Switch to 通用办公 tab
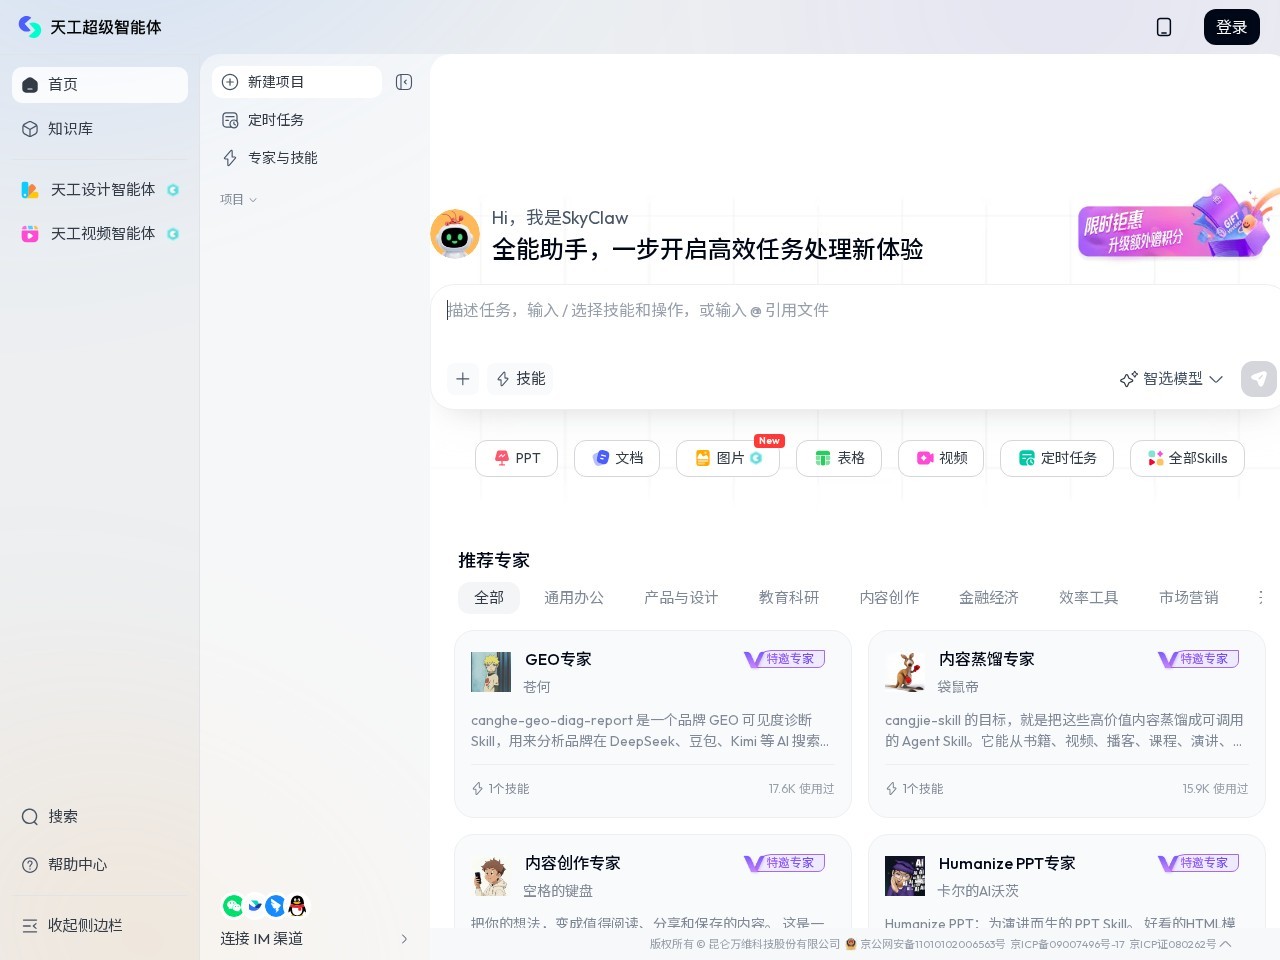The height and width of the screenshot is (960, 1280). [x=574, y=598]
